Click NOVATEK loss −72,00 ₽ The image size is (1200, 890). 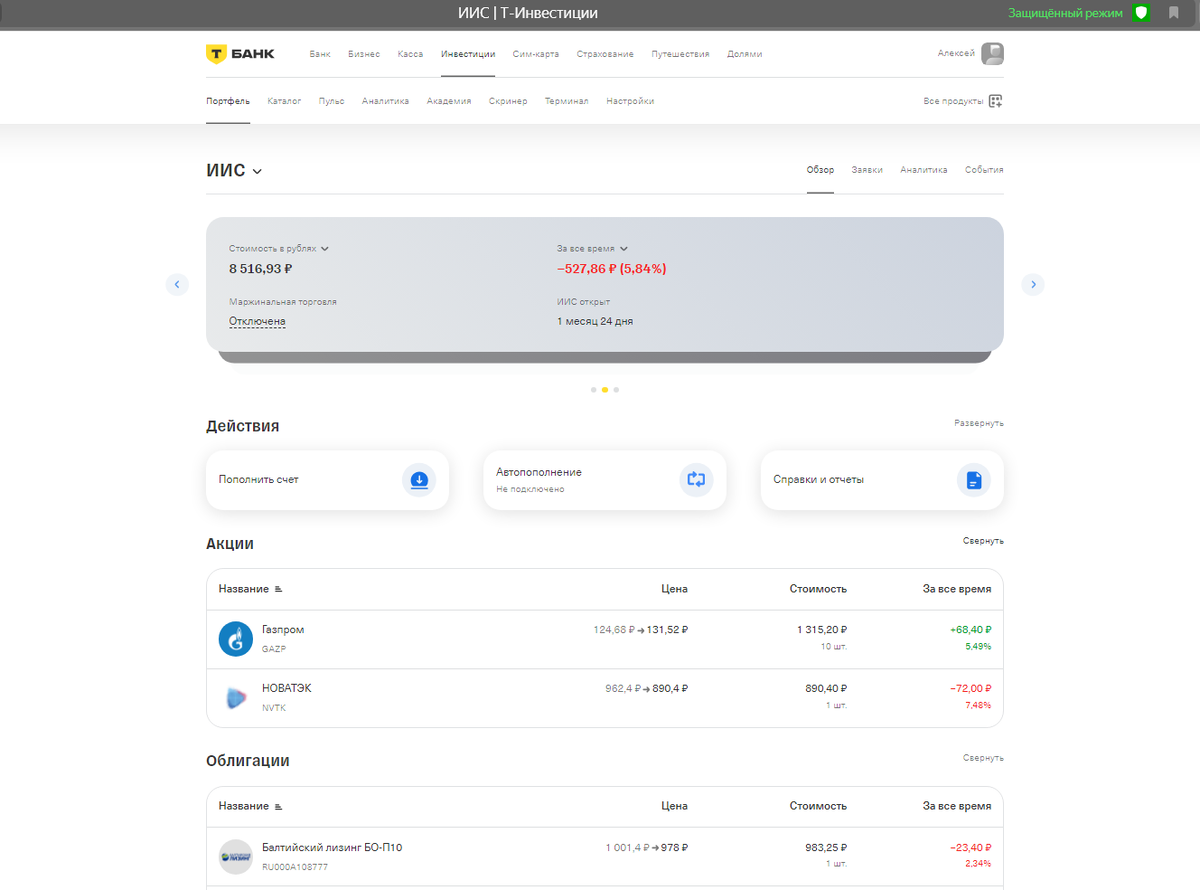[971, 688]
